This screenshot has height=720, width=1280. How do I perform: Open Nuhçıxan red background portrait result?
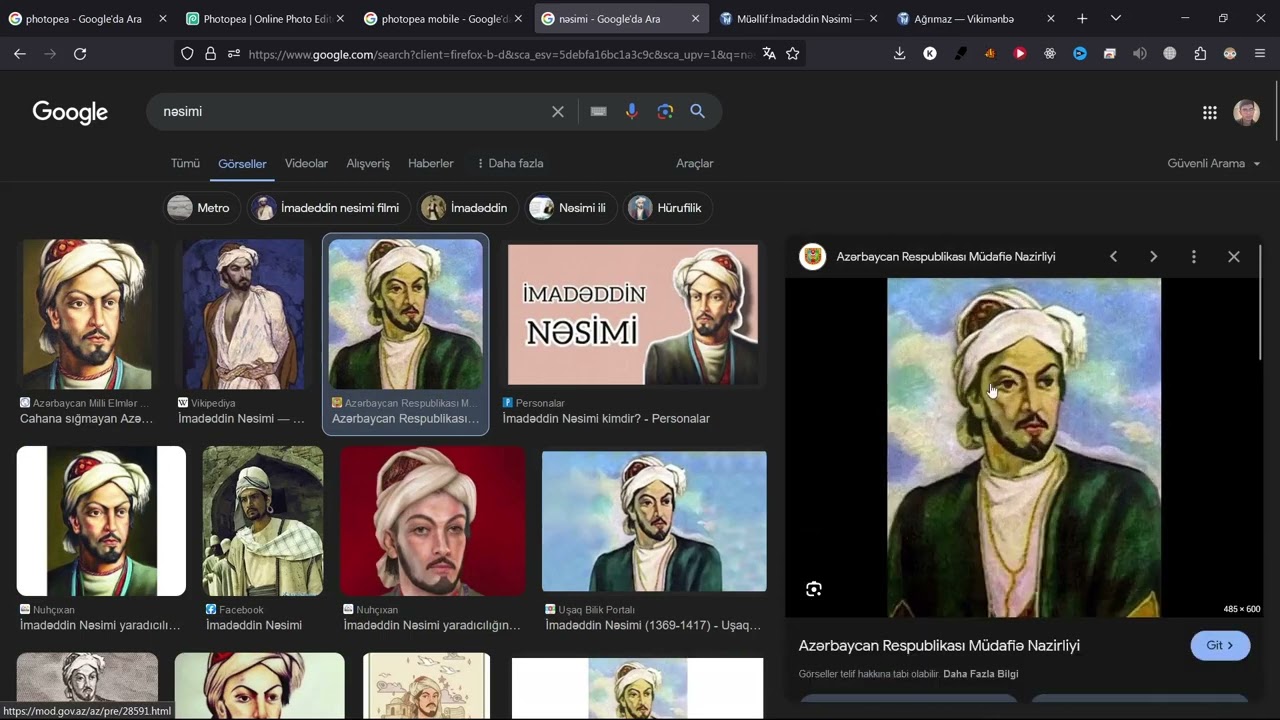pos(432,521)
